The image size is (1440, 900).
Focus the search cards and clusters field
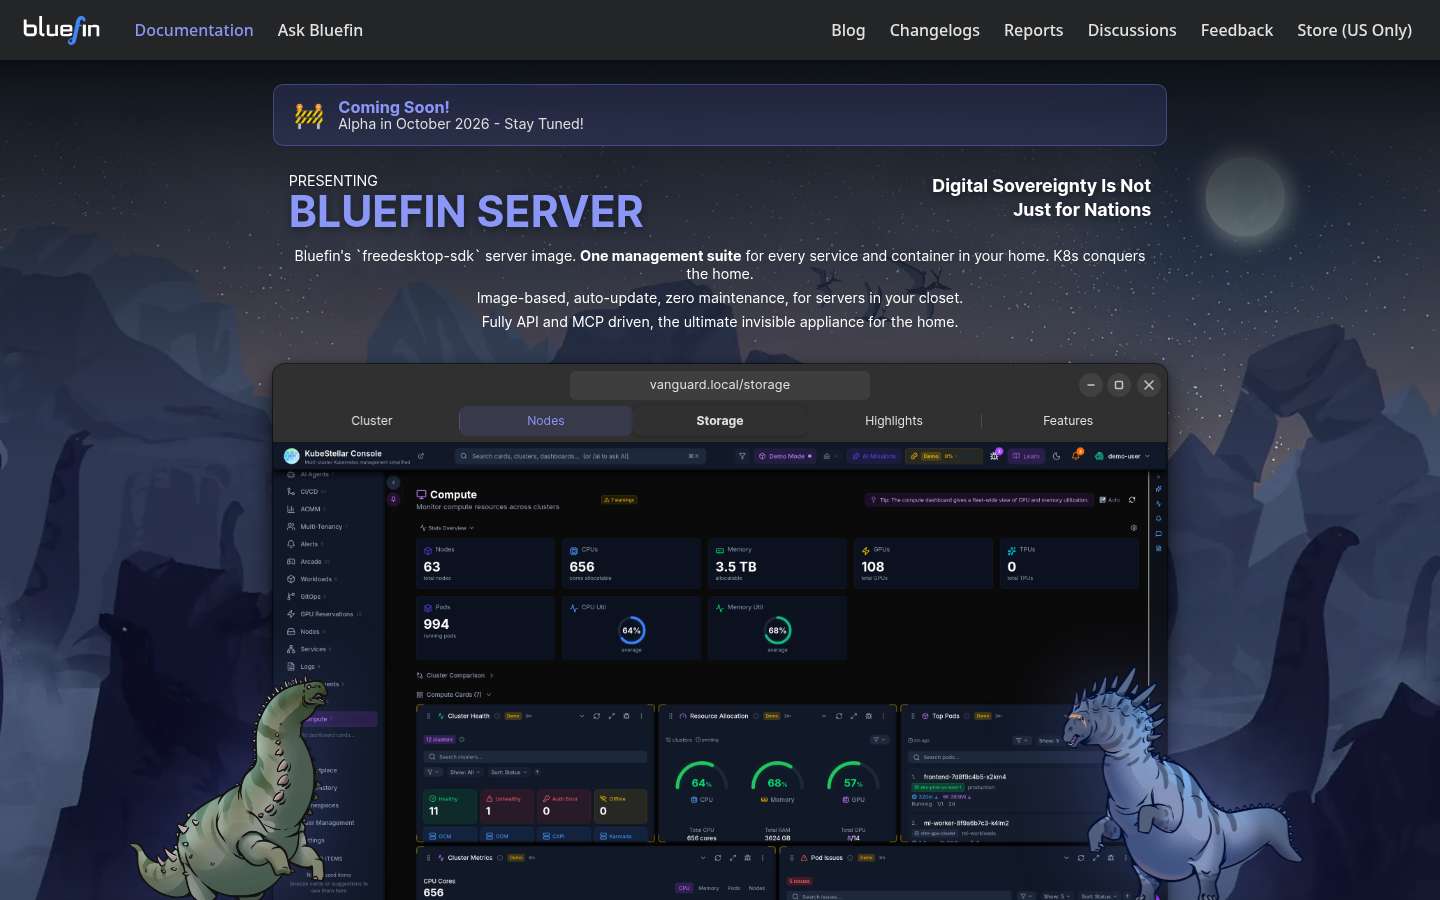[x=580, y=456]
